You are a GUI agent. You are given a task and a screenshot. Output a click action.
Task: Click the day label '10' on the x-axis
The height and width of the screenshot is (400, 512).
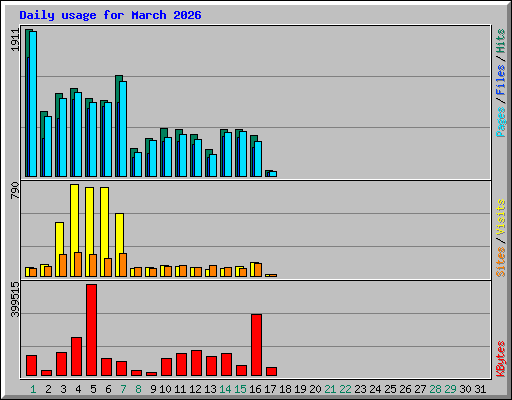(x=165, y=389)
